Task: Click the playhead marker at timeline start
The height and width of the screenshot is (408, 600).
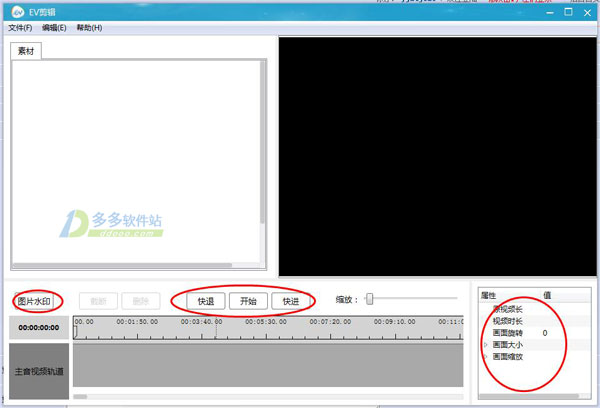Action: [75, 332]
